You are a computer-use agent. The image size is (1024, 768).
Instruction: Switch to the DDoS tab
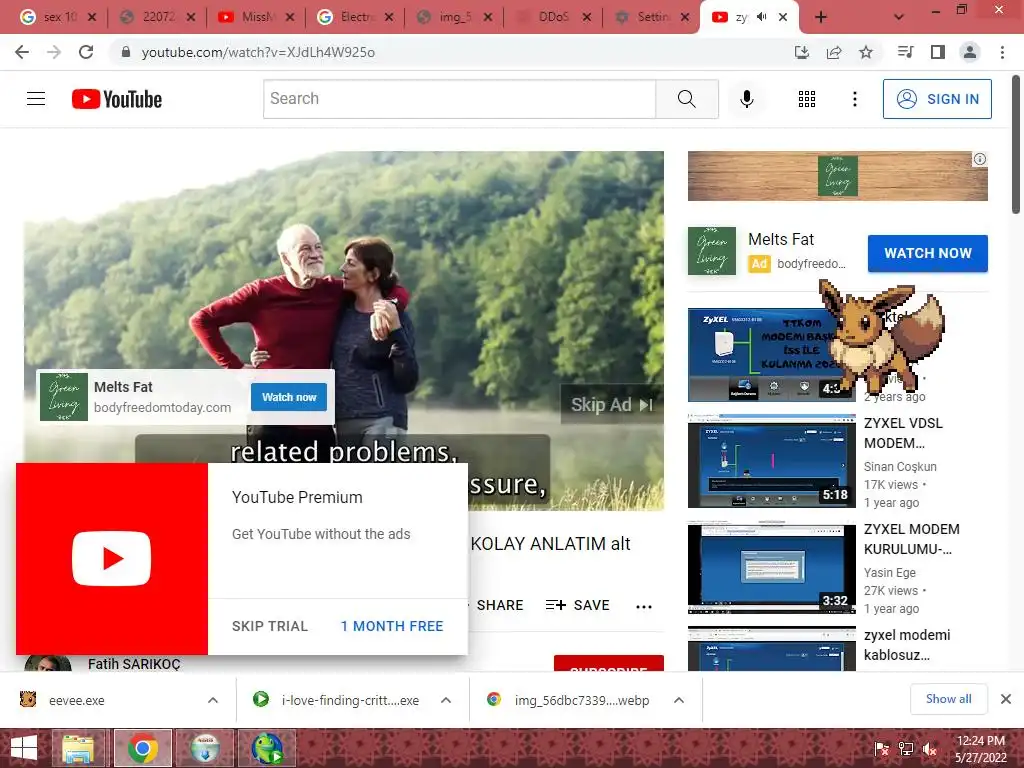(552, 17)
